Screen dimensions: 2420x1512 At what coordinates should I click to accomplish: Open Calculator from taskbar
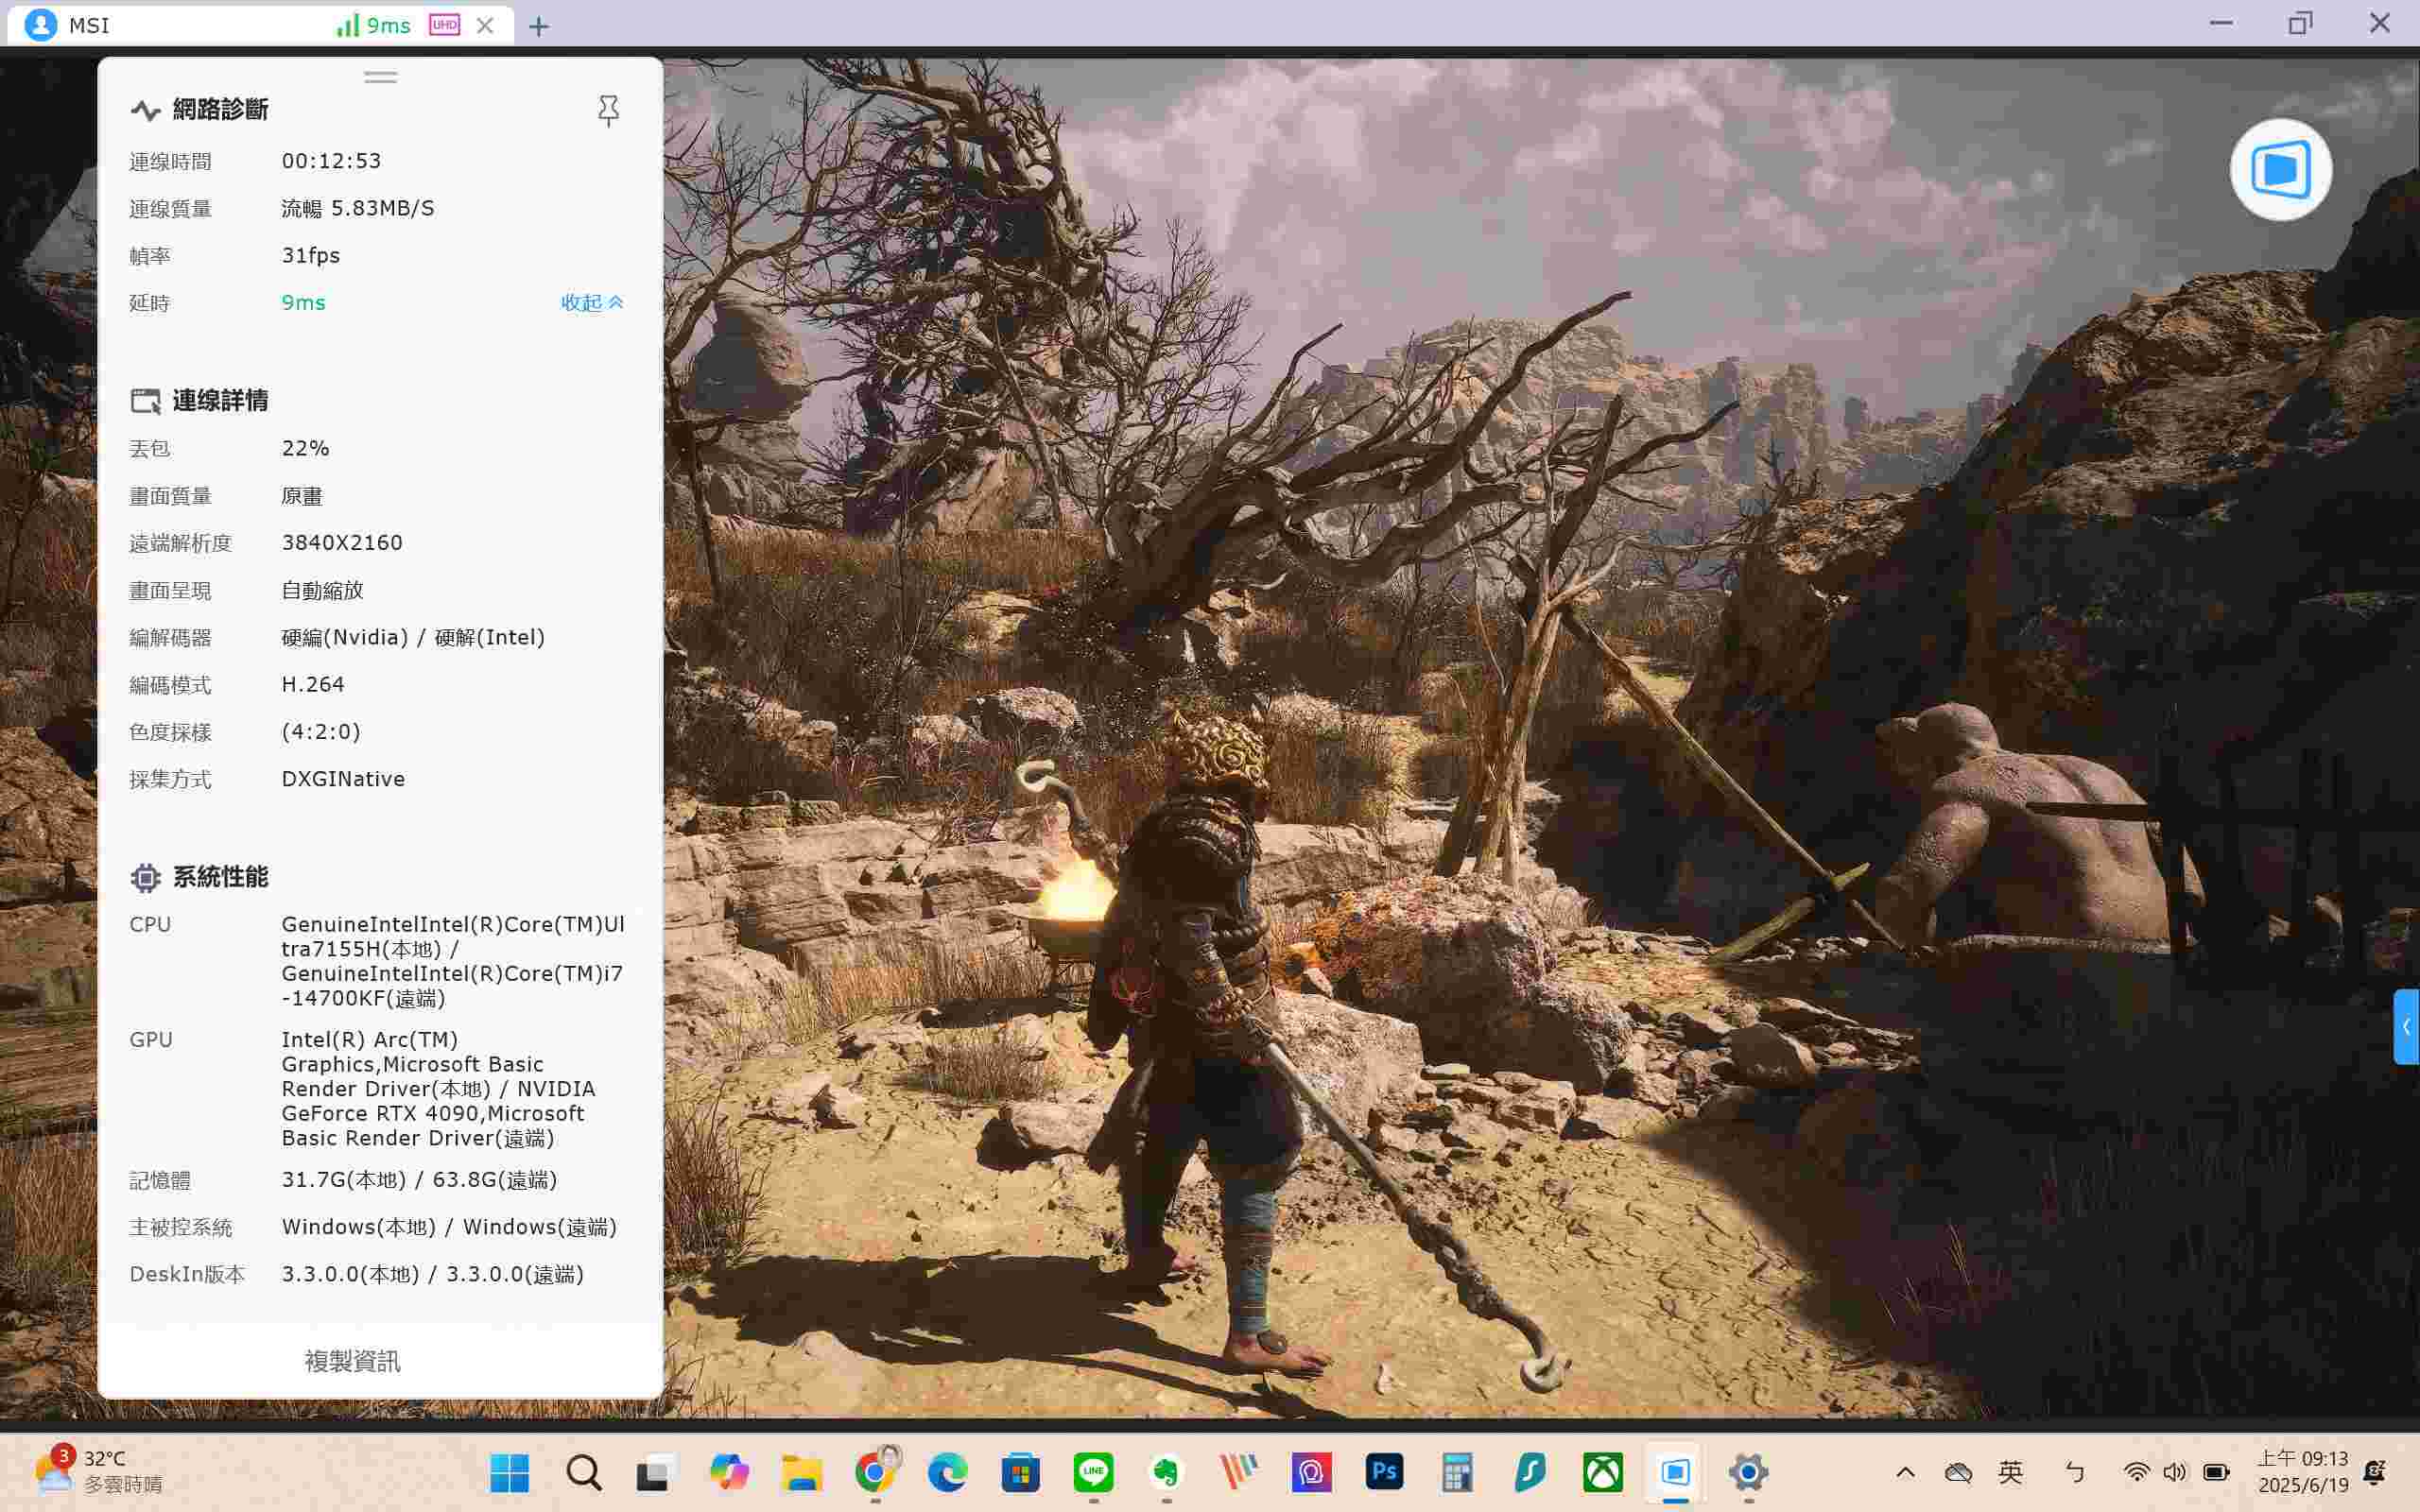(x=1457, y=1472)
